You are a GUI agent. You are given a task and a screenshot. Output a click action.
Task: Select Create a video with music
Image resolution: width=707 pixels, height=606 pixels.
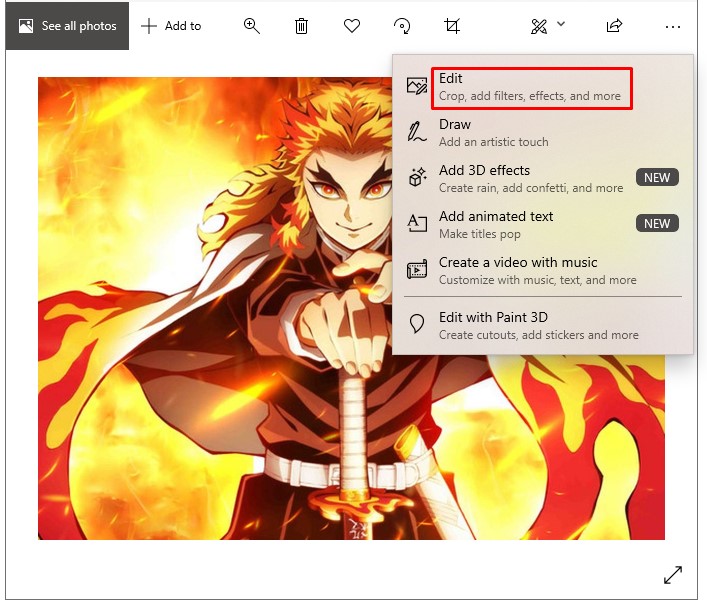click(x=542, y=271)
